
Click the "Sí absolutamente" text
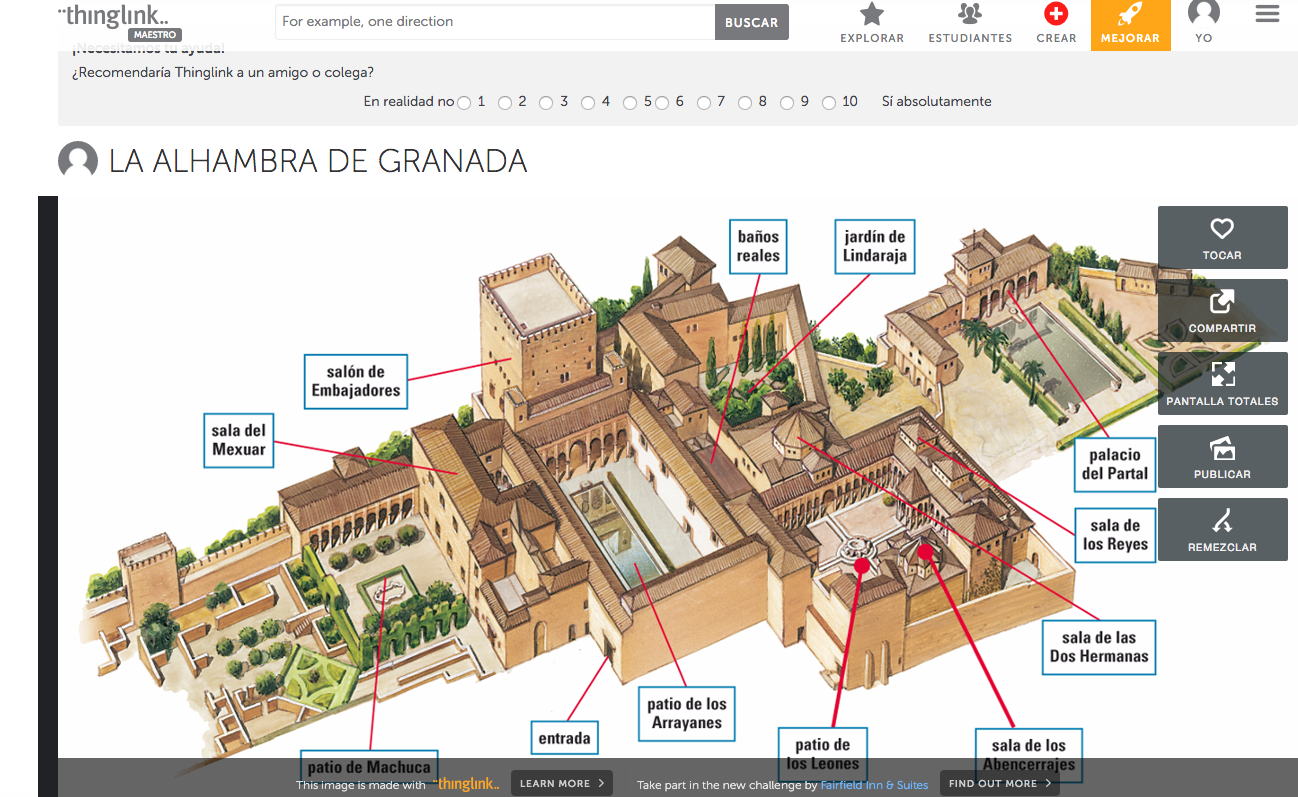click(937, 102)
